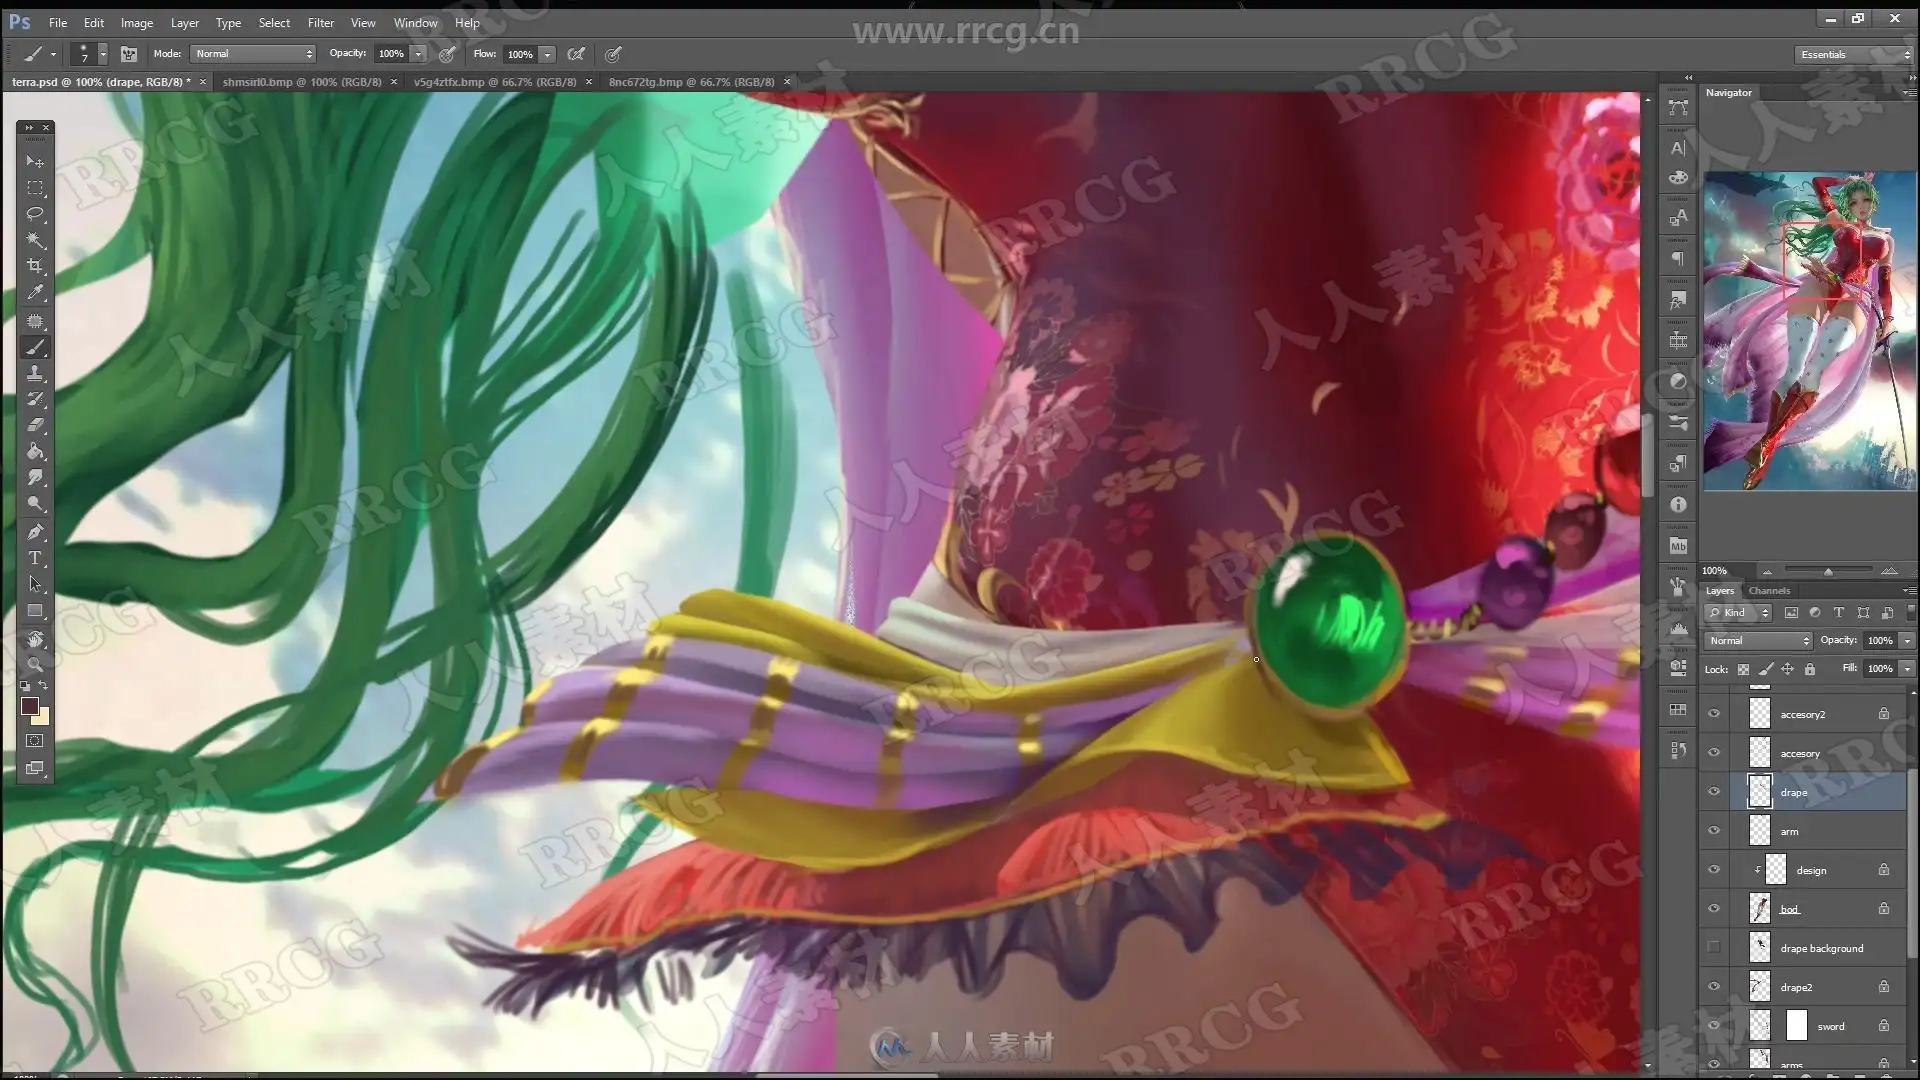The height and width of the screenshot is (1080, 1920).
Task: Select the Horizontal Type tool
Action: [35, 558]
